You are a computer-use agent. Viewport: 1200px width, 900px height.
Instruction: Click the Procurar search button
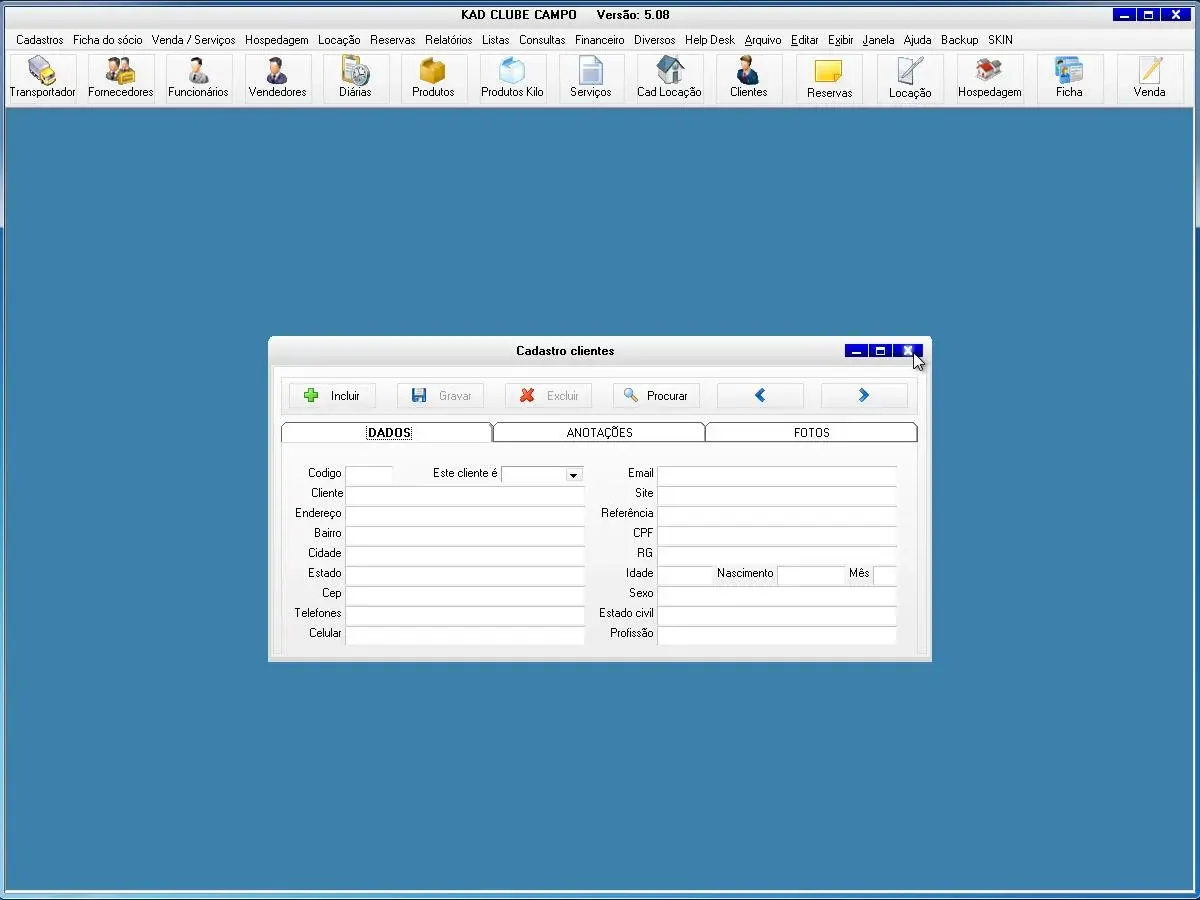click(x=656, y=396)
